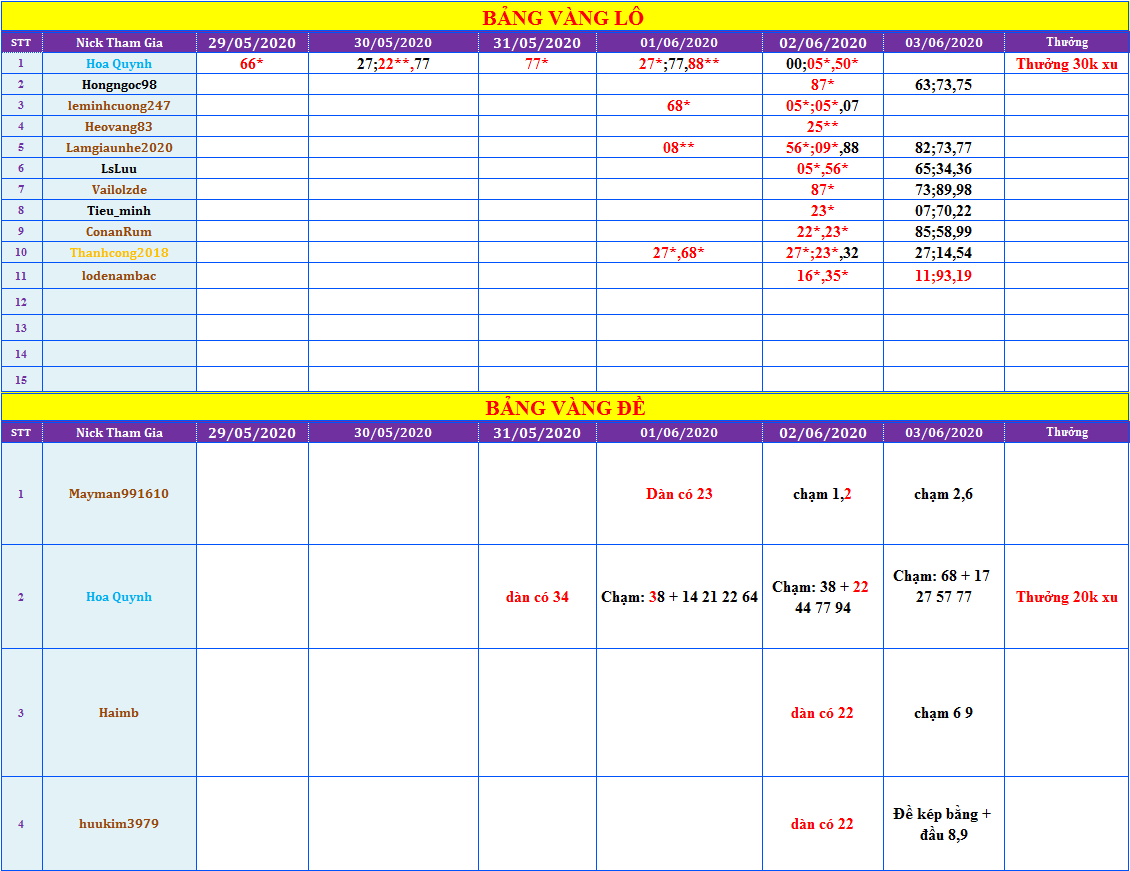Select the cell '27*;77,88**'
1130x871 pixels.
(679, 63)
